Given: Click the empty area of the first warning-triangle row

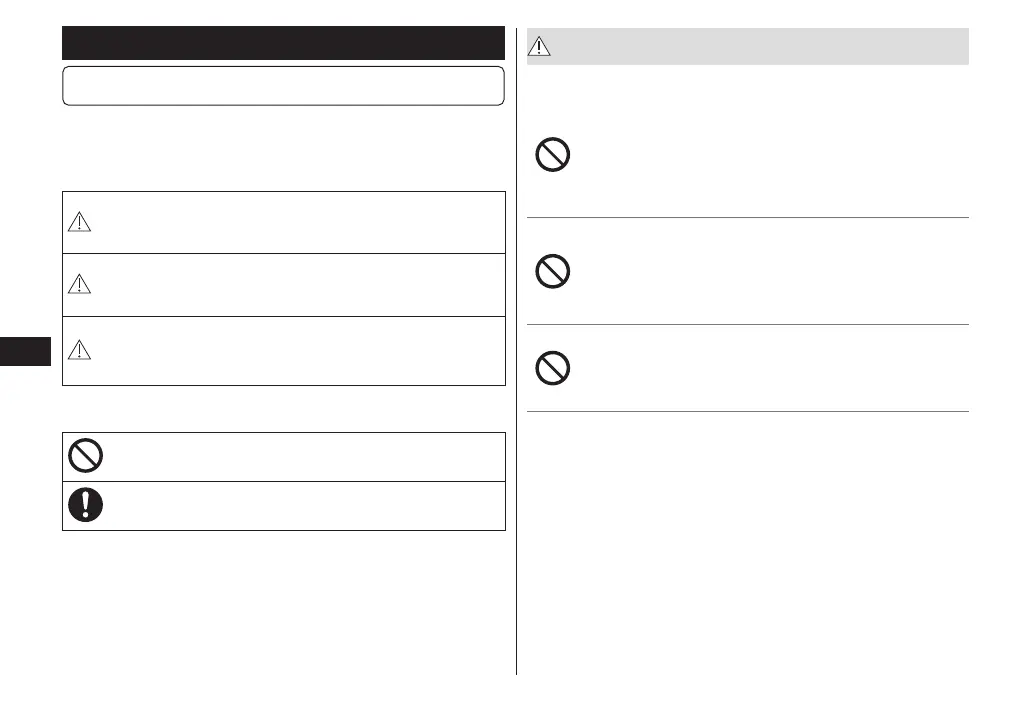Looking at the screenshot, I should (300, 222).
